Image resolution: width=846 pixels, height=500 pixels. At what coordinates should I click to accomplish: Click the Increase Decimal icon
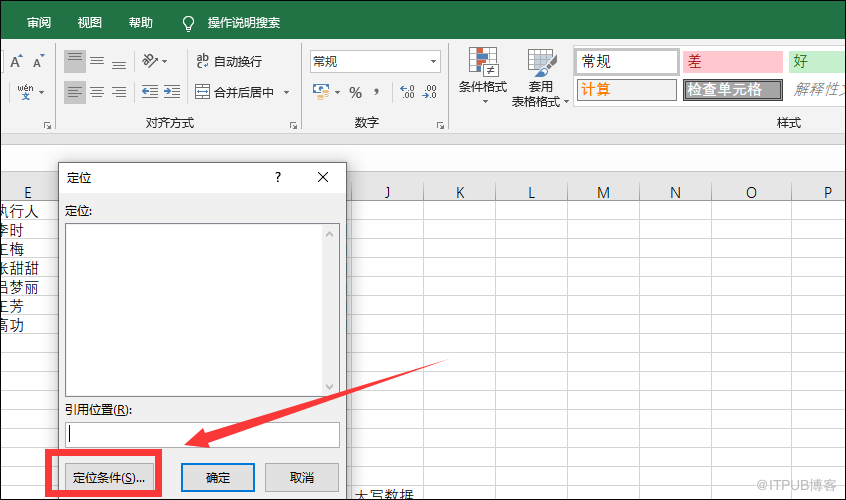407,92
